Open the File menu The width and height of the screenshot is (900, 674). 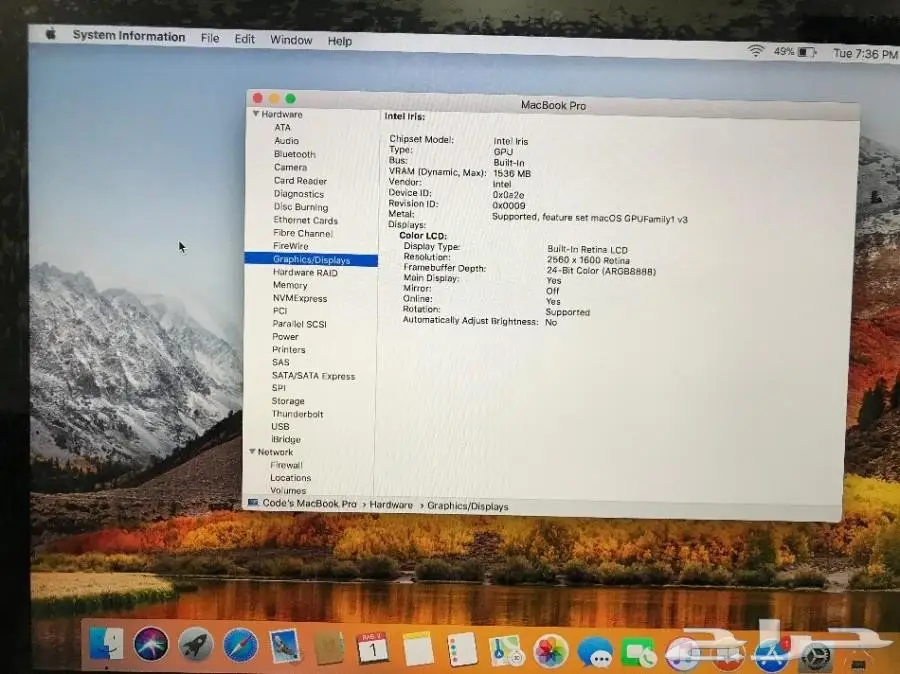[x=210, y=38]
